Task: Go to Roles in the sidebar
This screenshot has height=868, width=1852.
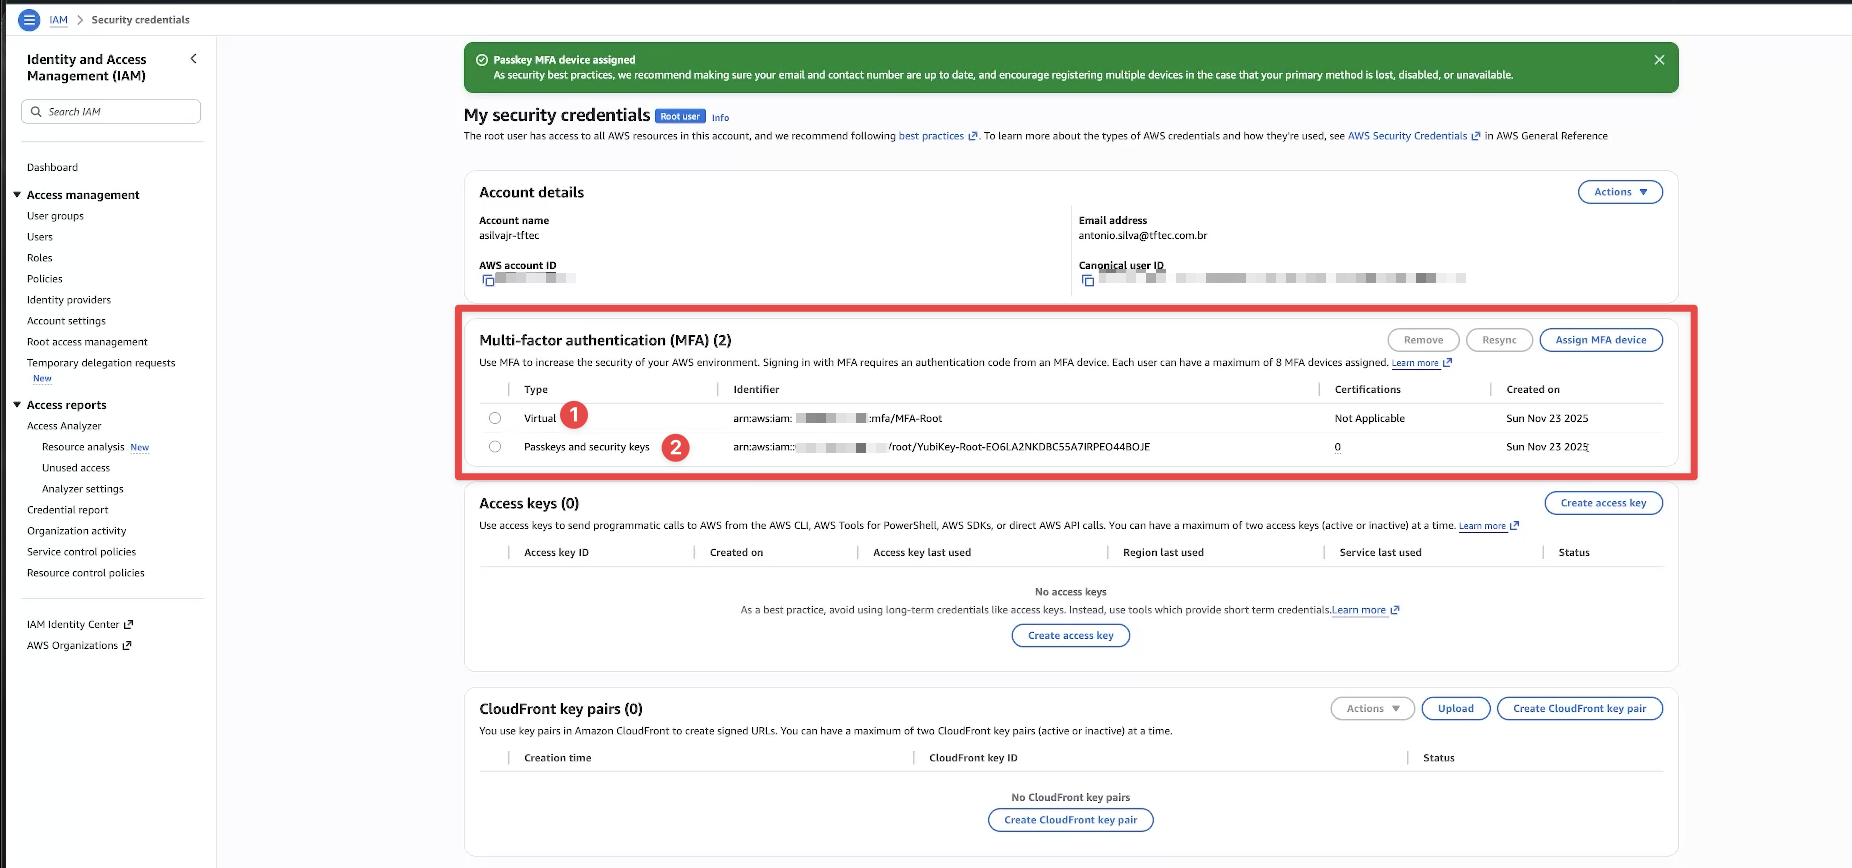Action: pyautogui.click(x=40, y=258)
